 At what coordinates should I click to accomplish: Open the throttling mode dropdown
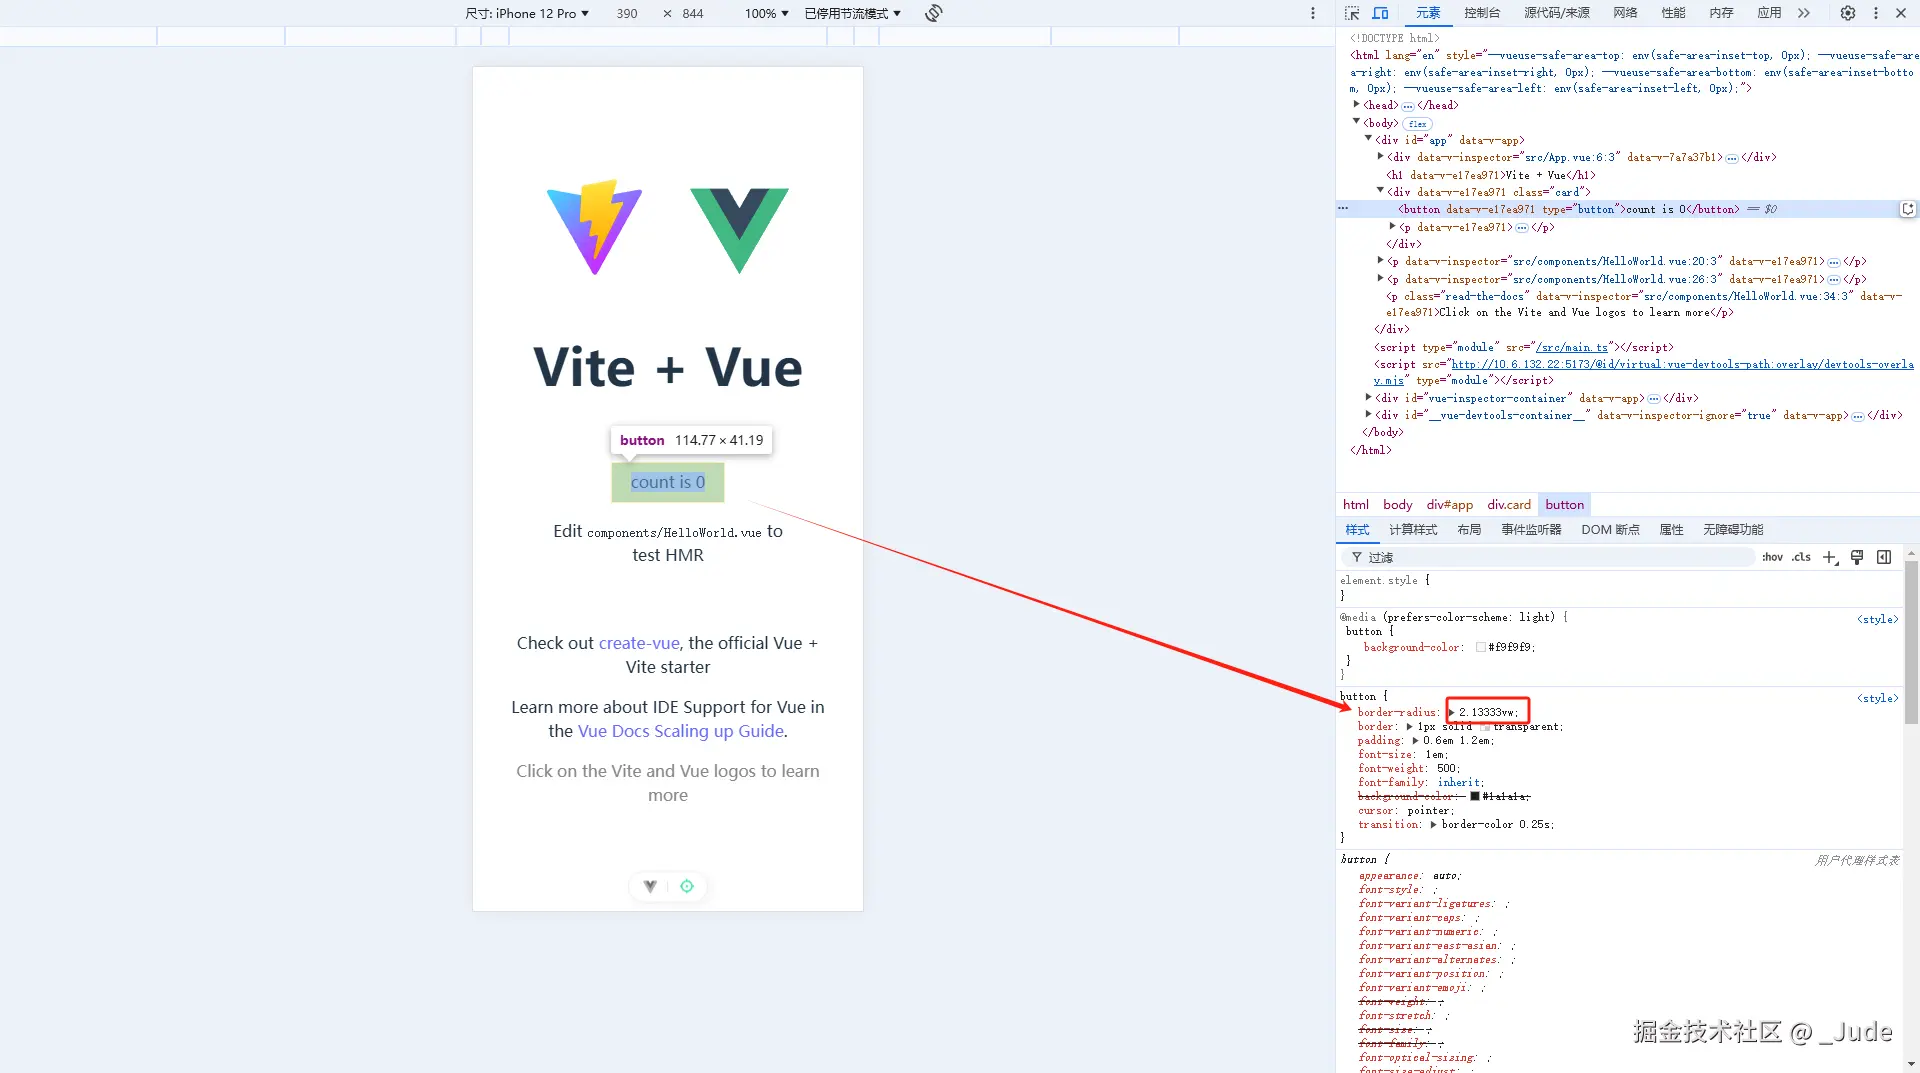(x=853, y=13)
